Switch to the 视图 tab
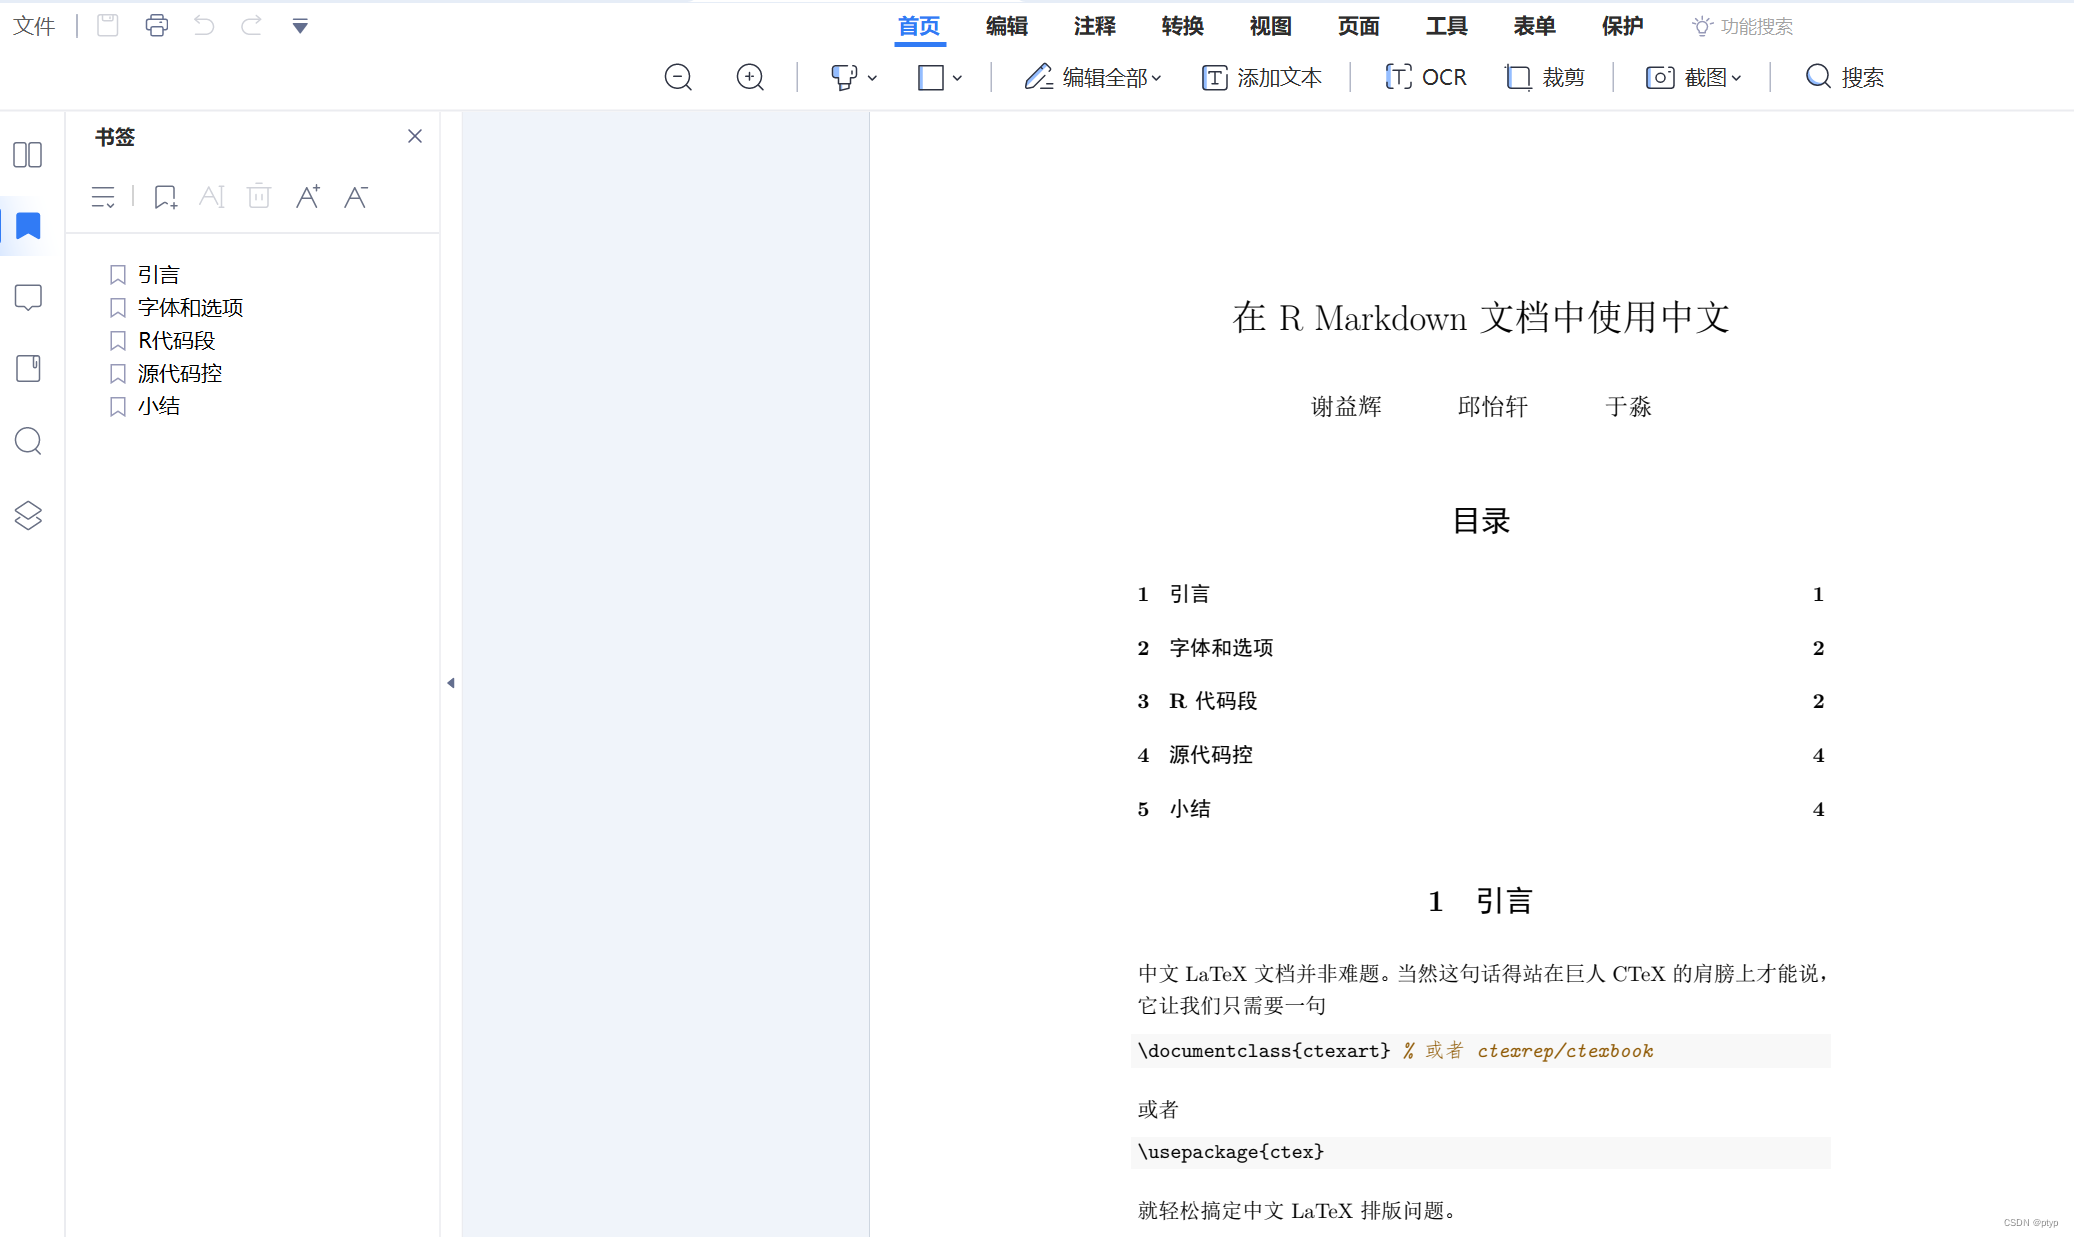2074x1237 pixels. point(1270,26)
